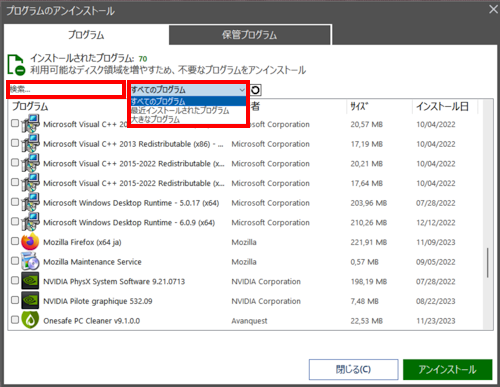Viewport: 500px width, 387px height.
Task: Click the NVIDIA Pilote graphique icon
Action: point(30,300)
